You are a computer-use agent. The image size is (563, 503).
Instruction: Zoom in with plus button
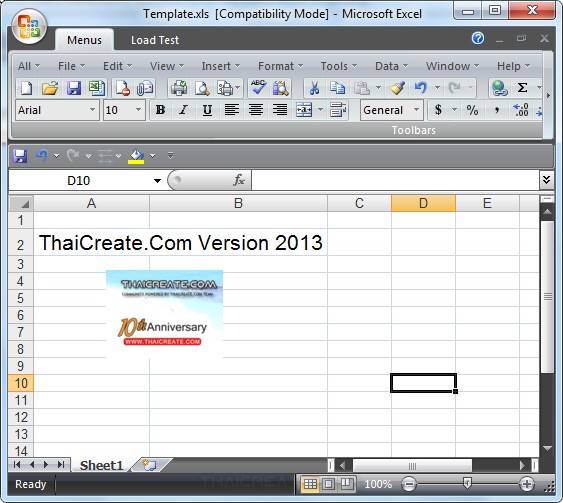pyautogui.click(x=527, y=484)
